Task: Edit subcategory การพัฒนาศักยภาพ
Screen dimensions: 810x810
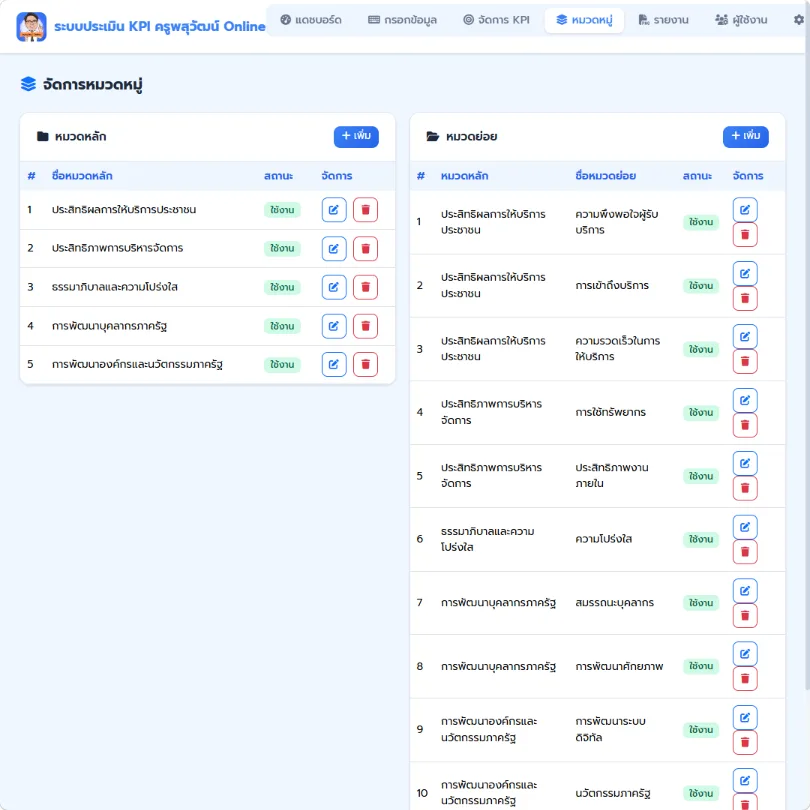Action: [x=745, y=653]
